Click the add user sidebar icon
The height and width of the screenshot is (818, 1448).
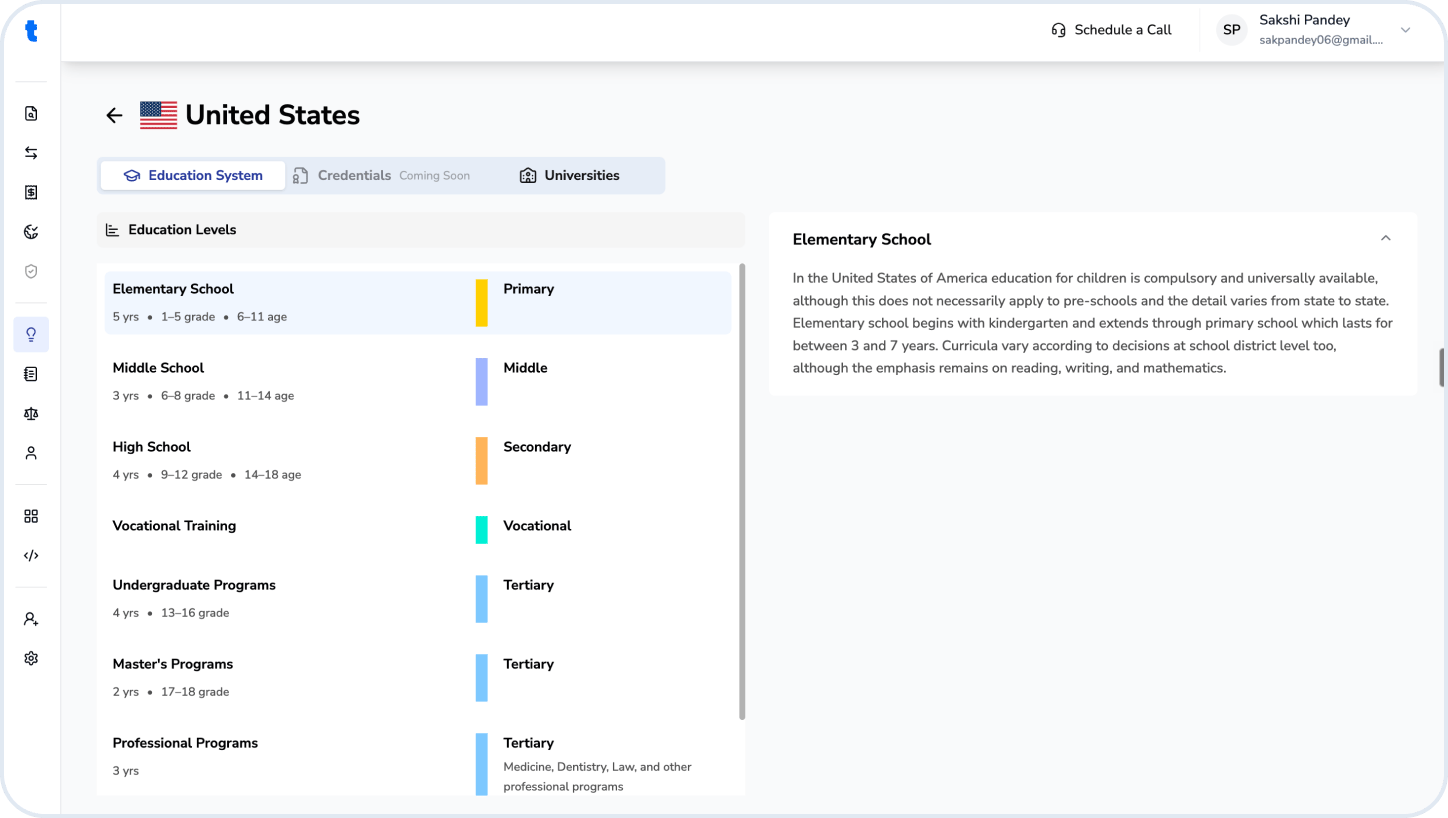pyautogui.click(x=31, y=619)
